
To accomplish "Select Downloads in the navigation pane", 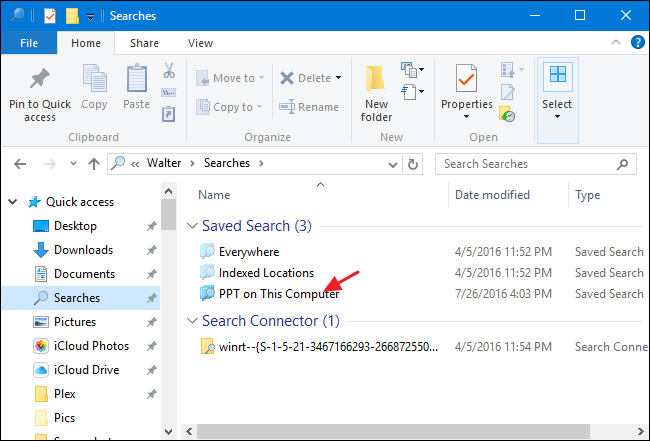I will click(x=83, y=250).
